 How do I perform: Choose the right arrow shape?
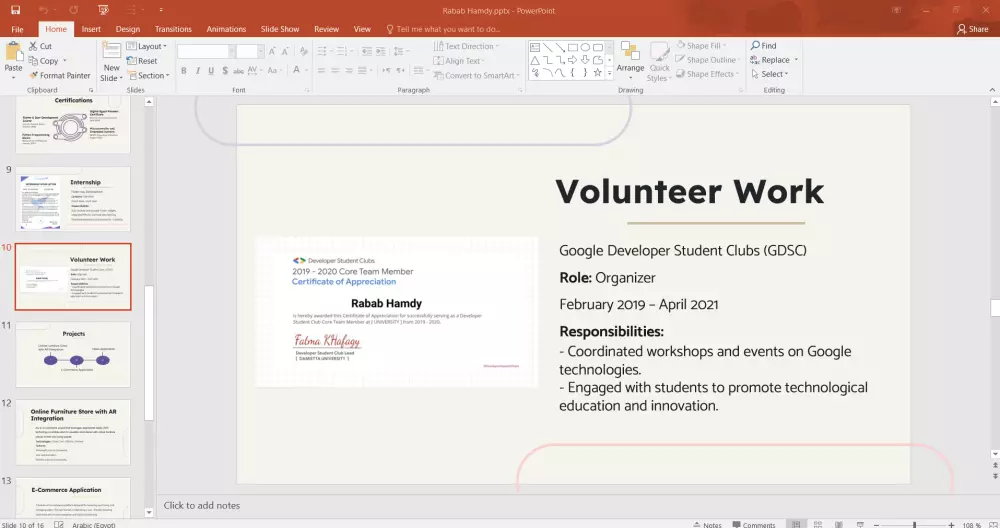(573, 60)
